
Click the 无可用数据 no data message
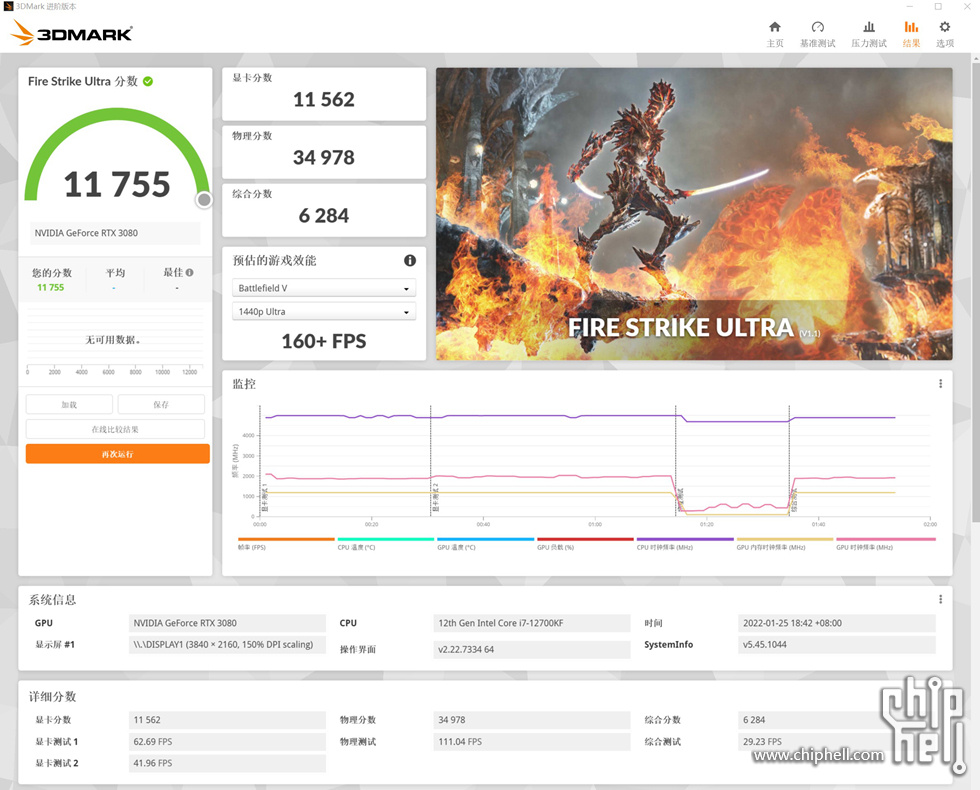point(113,340)
